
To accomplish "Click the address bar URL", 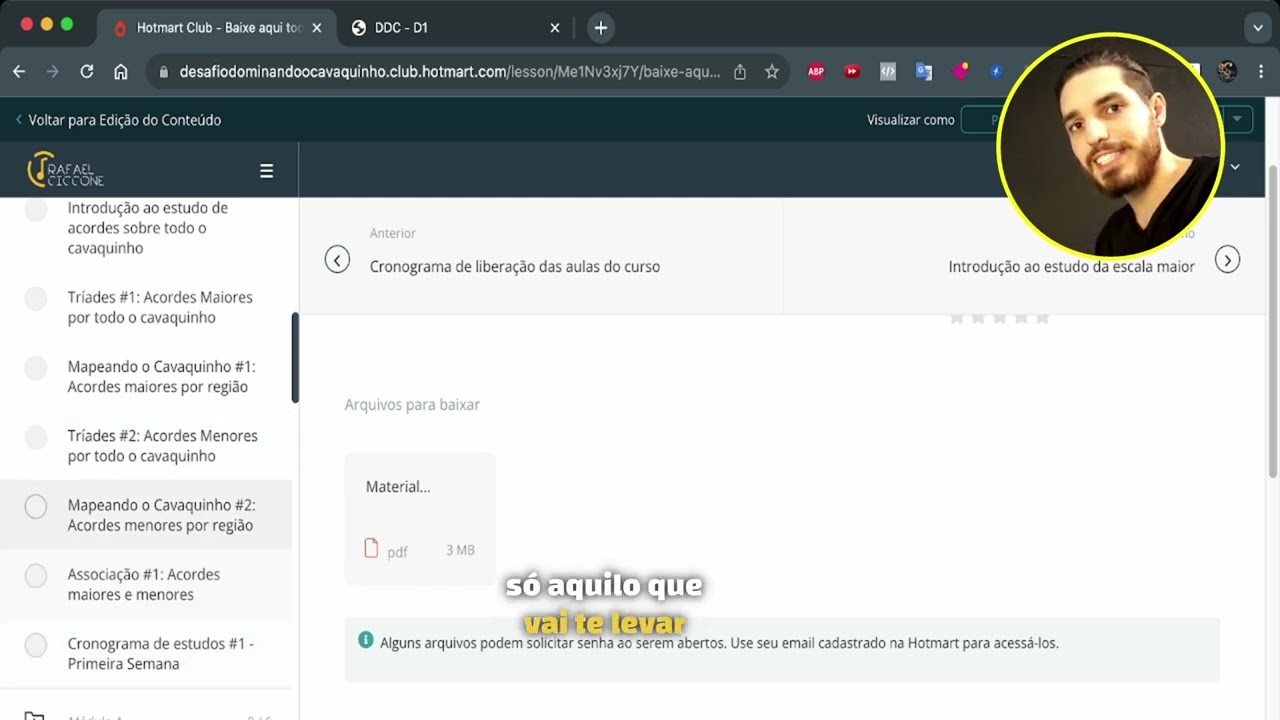I will pos(450,72).
